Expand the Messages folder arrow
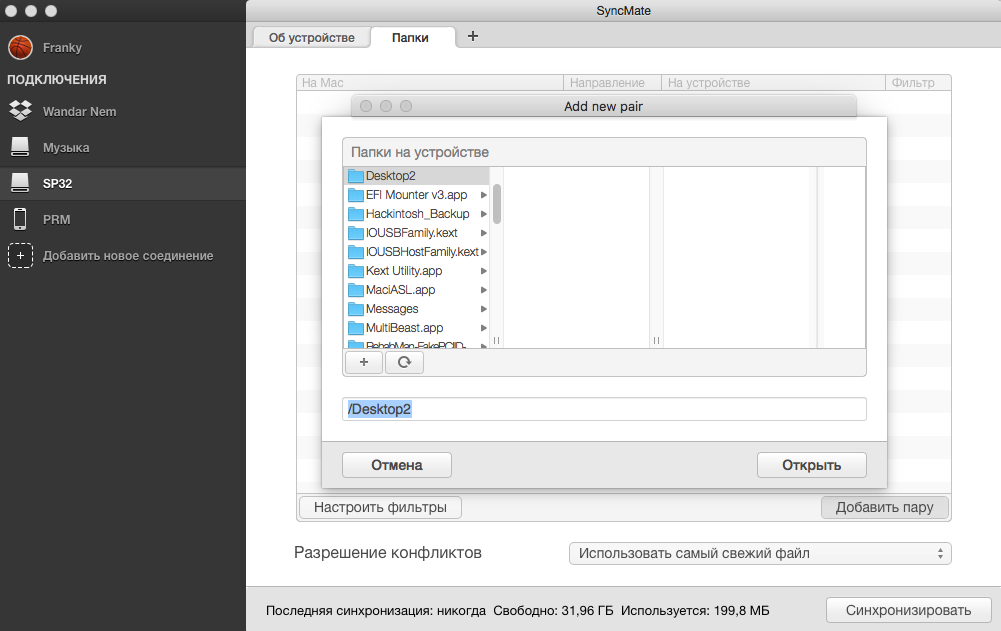Screen dimensions: 1001x631 484,309
